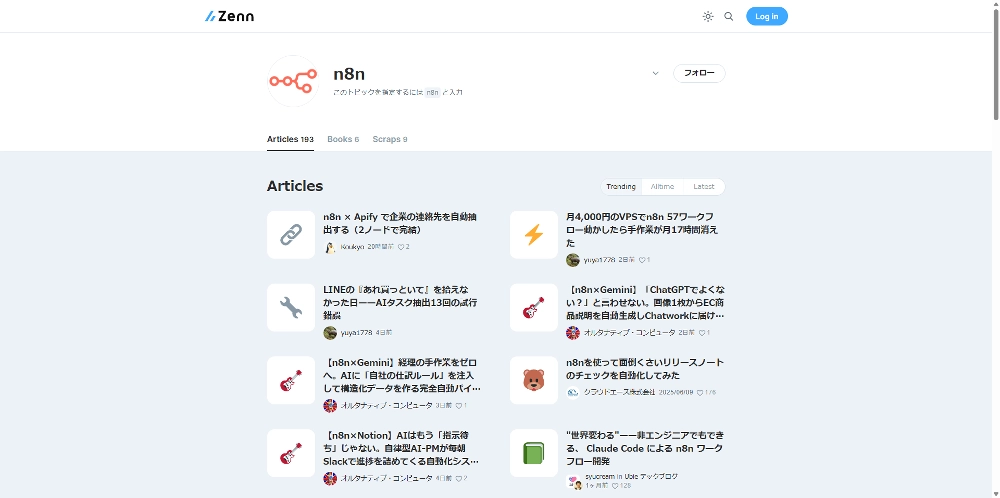
Task: Open the n8n × Apify article title
Action: pos(400,222)
